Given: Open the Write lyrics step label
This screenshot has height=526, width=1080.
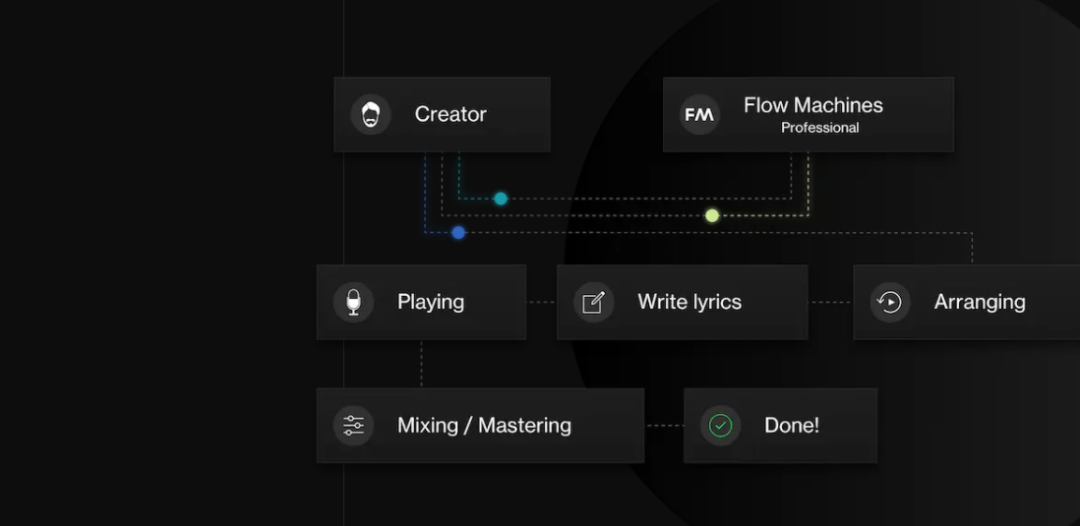Looking at the screenshot, I should 689,302.
